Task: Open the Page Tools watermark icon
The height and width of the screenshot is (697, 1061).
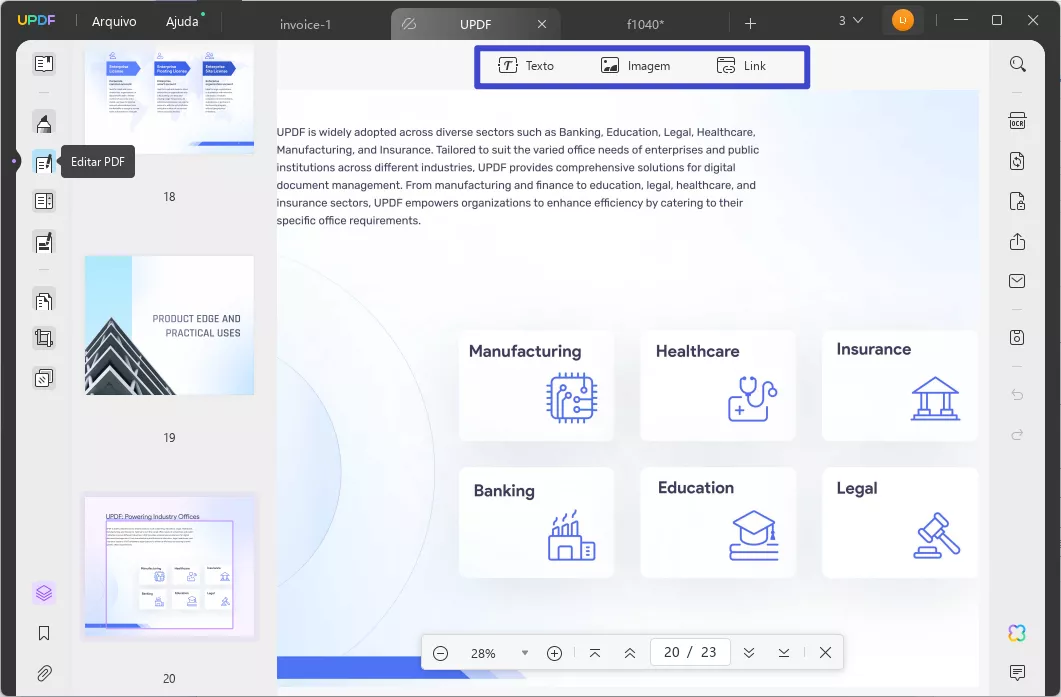Action: 44,378
